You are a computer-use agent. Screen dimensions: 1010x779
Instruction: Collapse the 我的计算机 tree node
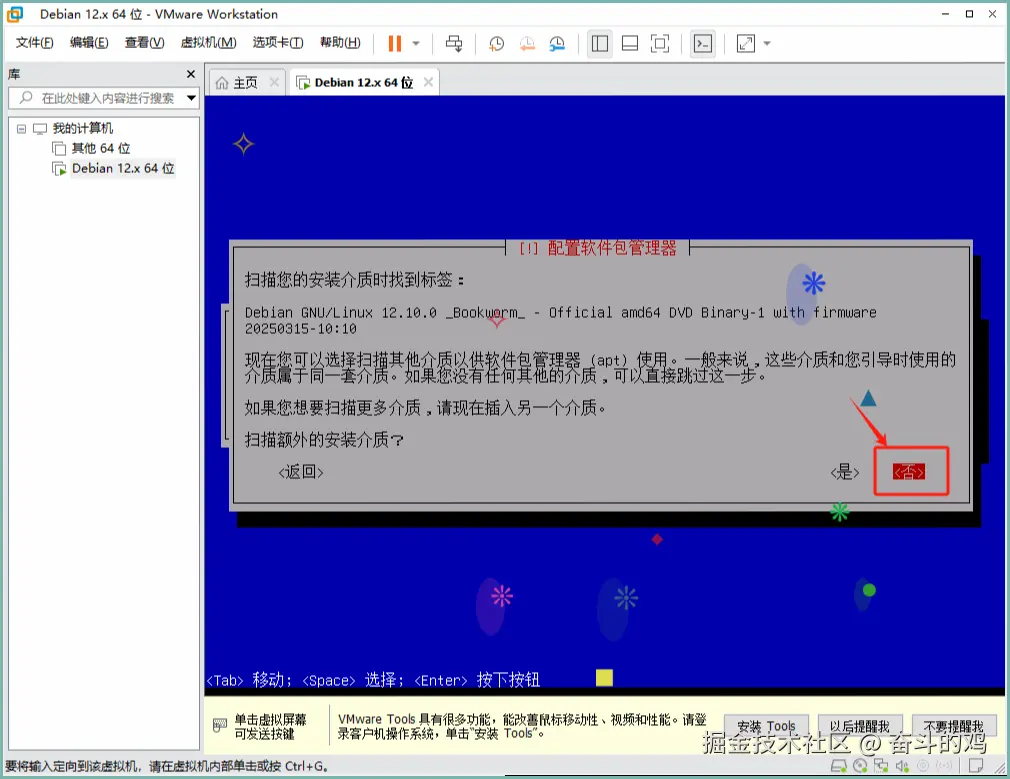coord(21,129)
